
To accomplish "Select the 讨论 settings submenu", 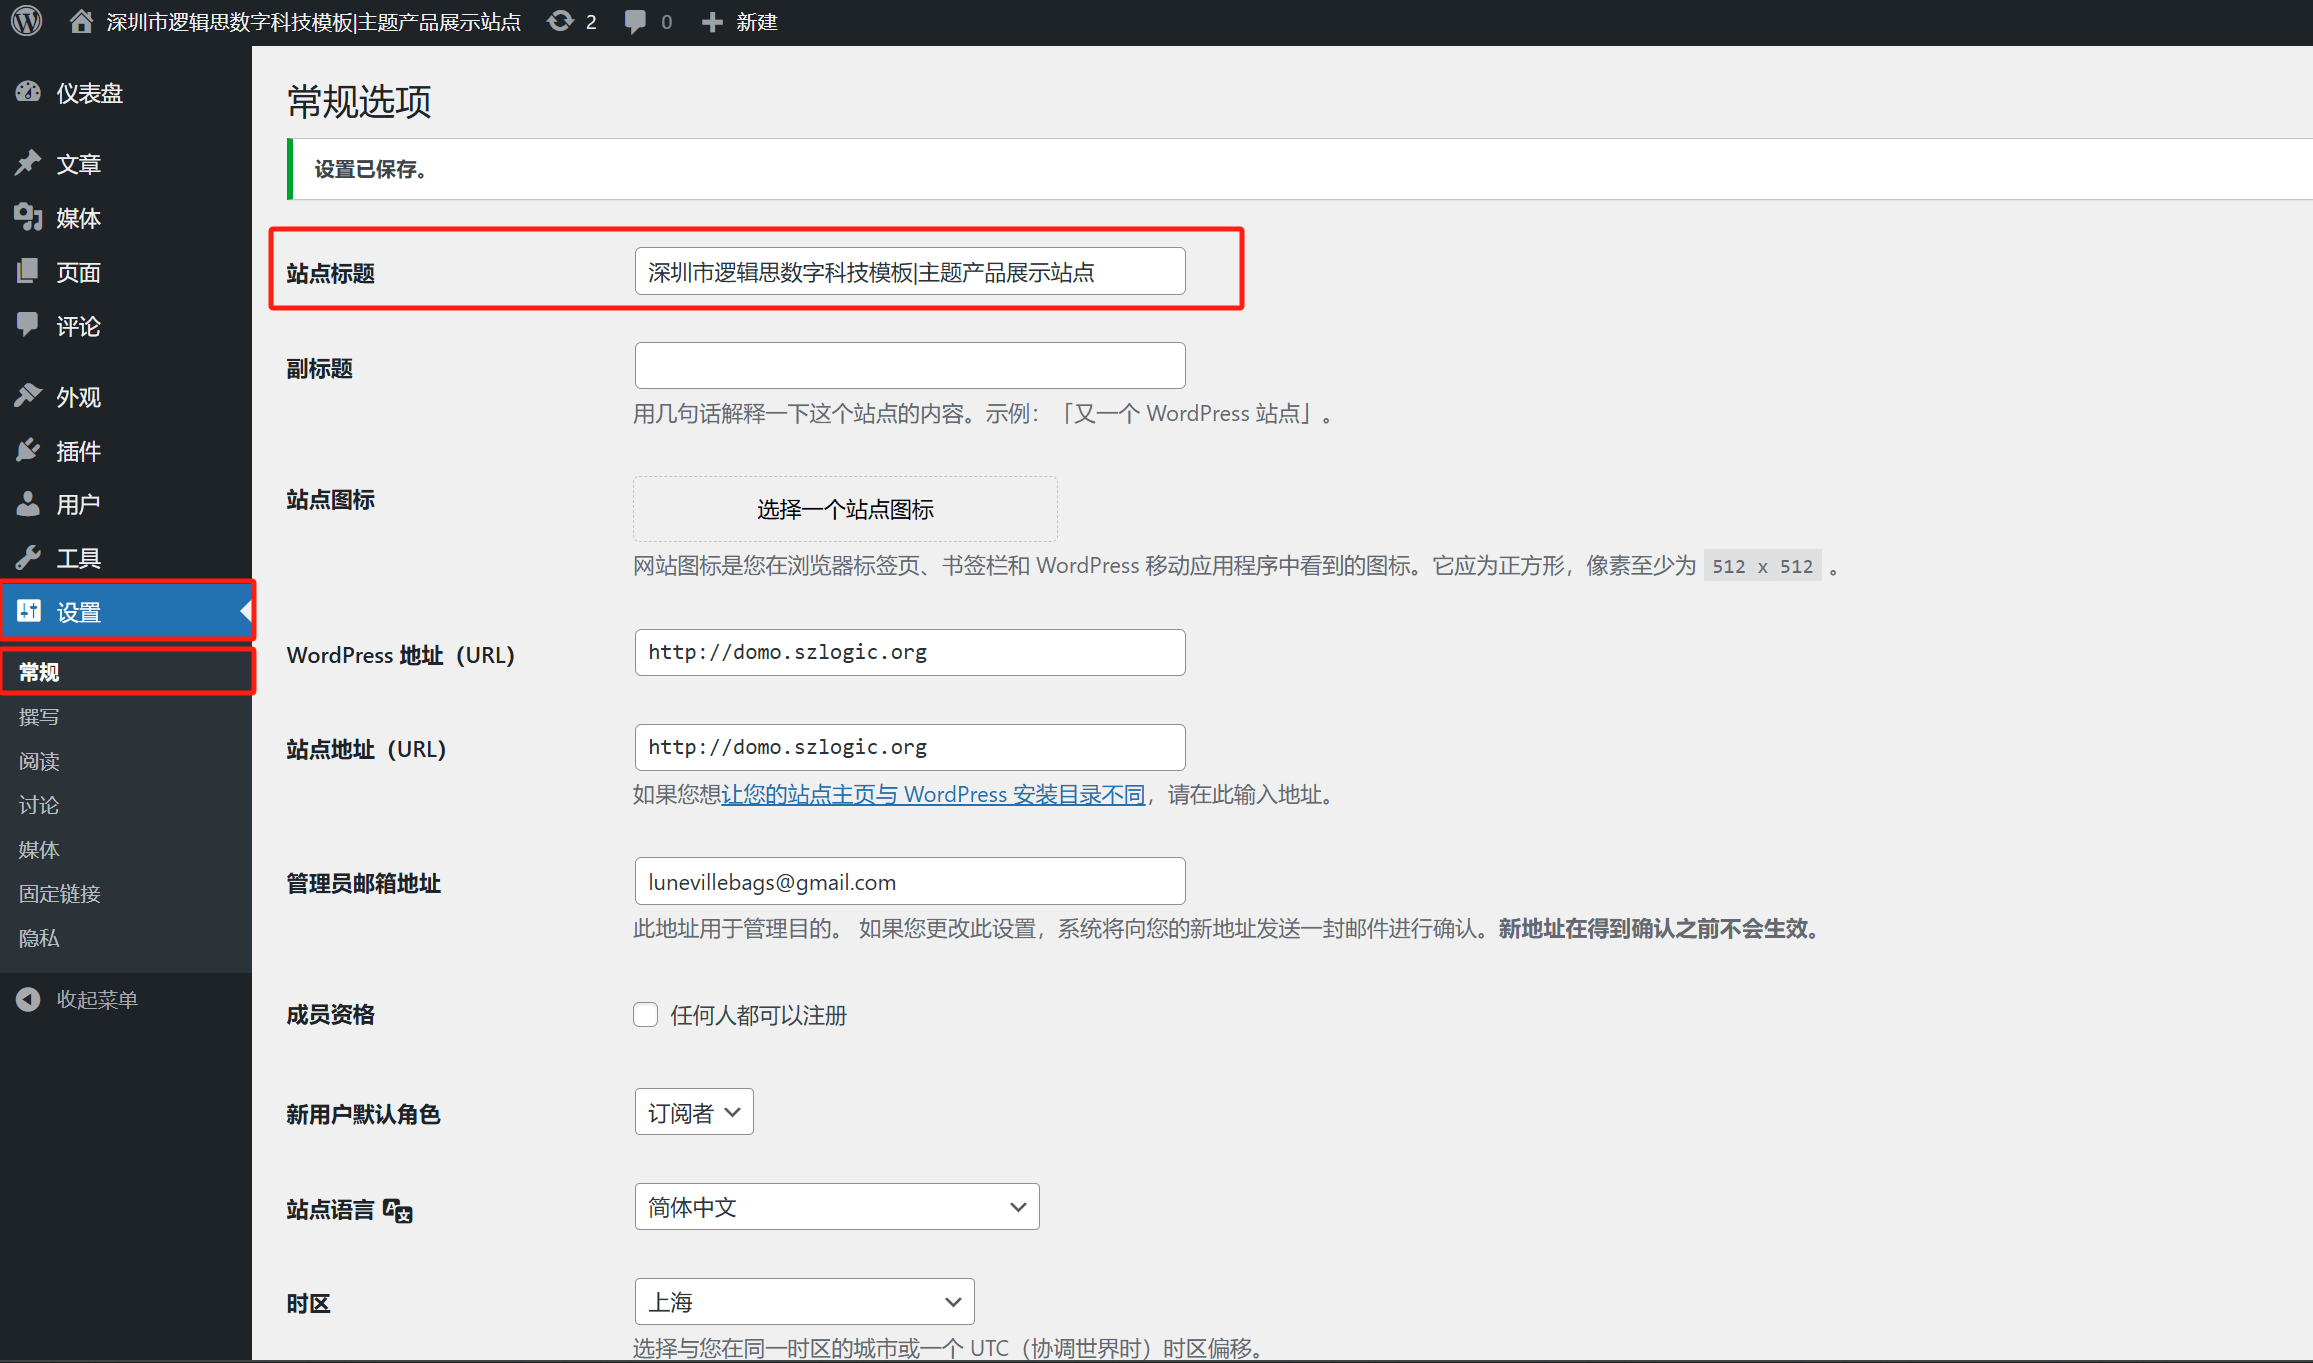I will click(39, 805).
